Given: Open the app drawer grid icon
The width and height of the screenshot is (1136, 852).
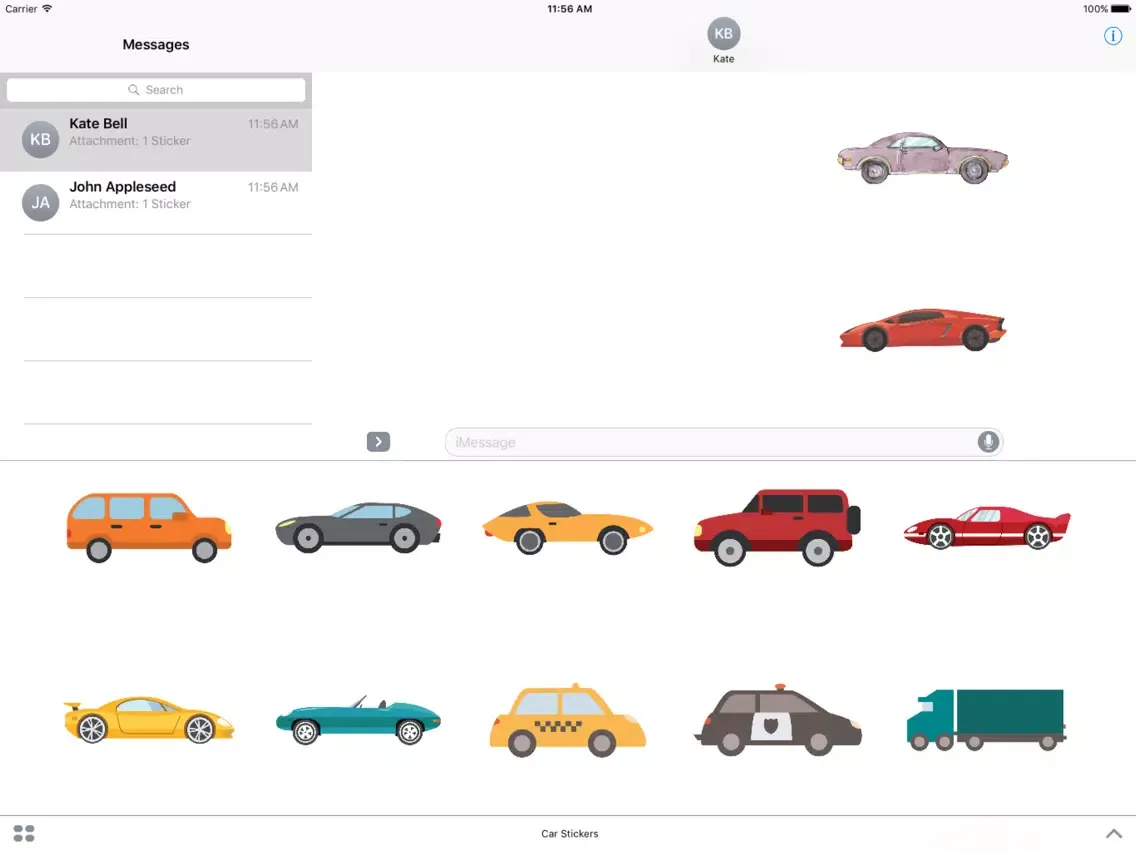Looking at the screenshot, I should pos(24,834).
